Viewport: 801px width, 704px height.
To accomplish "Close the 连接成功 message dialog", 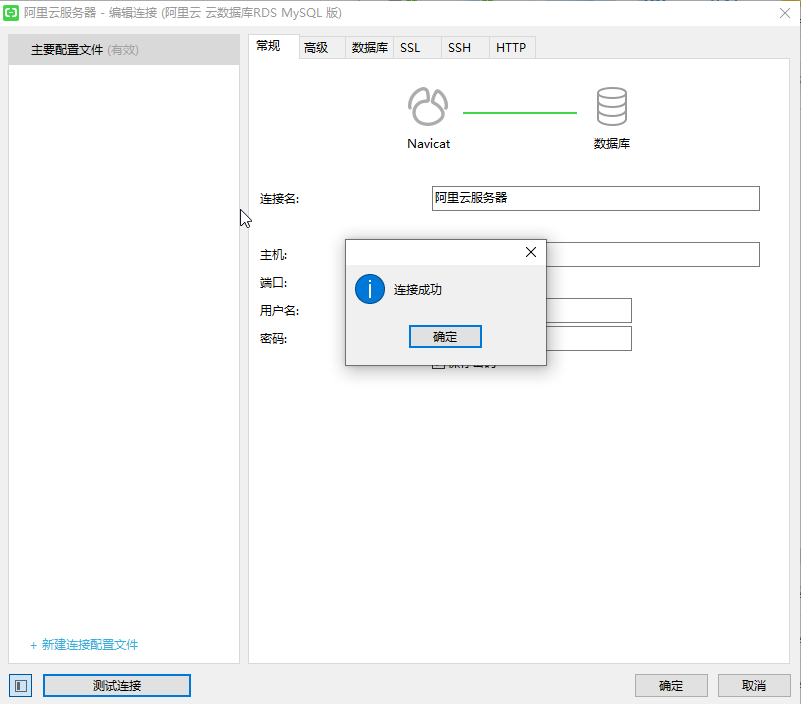I will [531, 252].
